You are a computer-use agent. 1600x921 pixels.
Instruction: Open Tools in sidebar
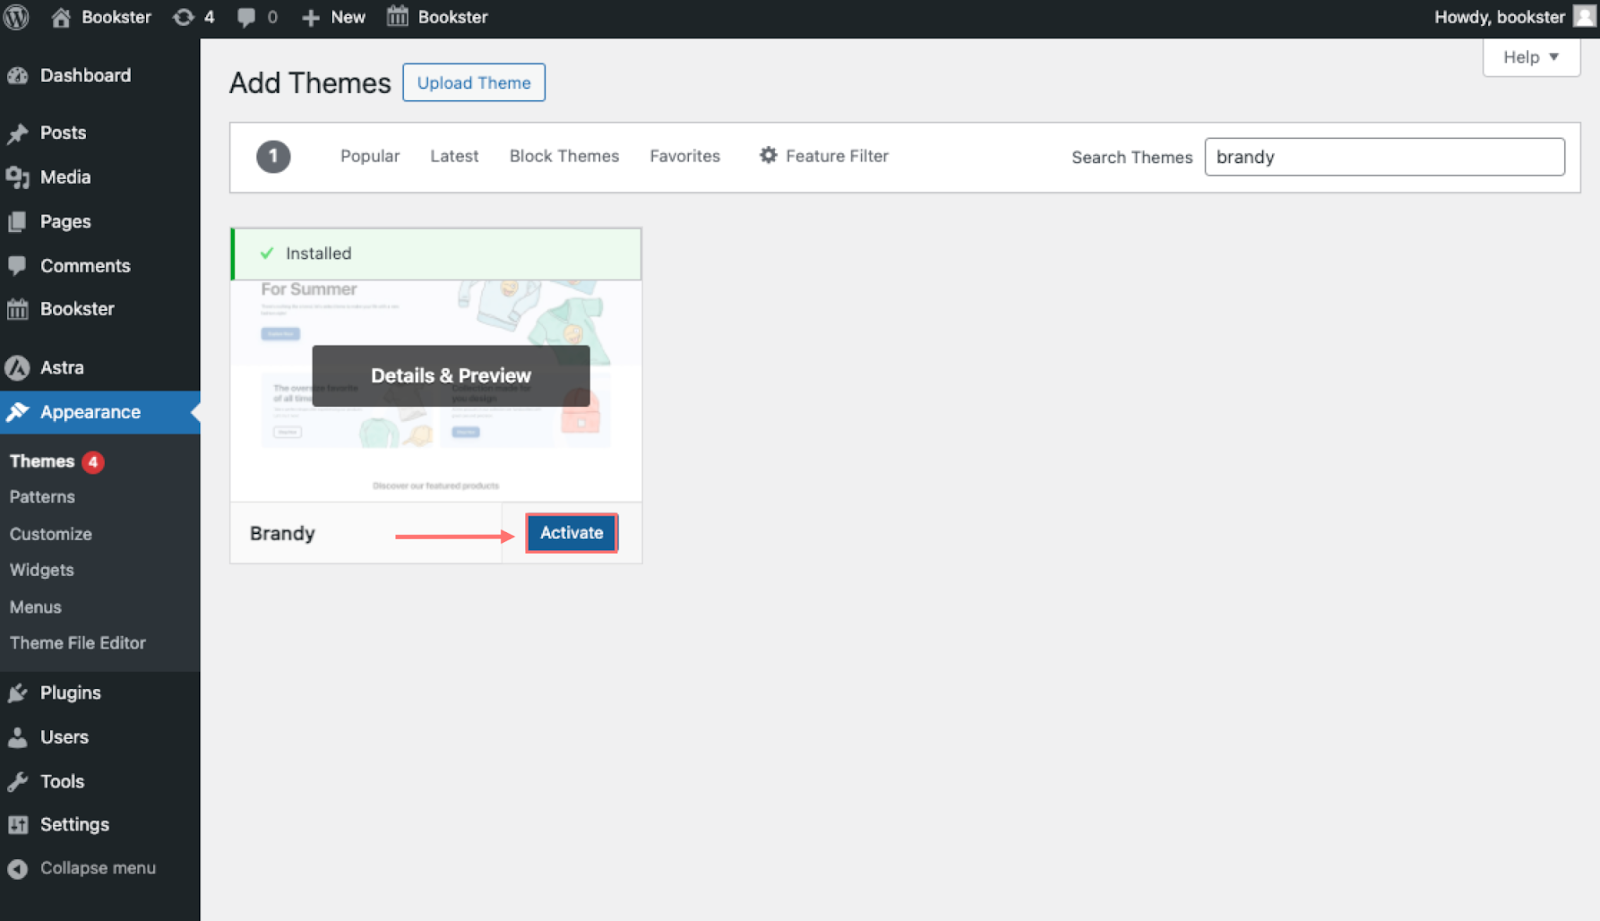[62, 782]
